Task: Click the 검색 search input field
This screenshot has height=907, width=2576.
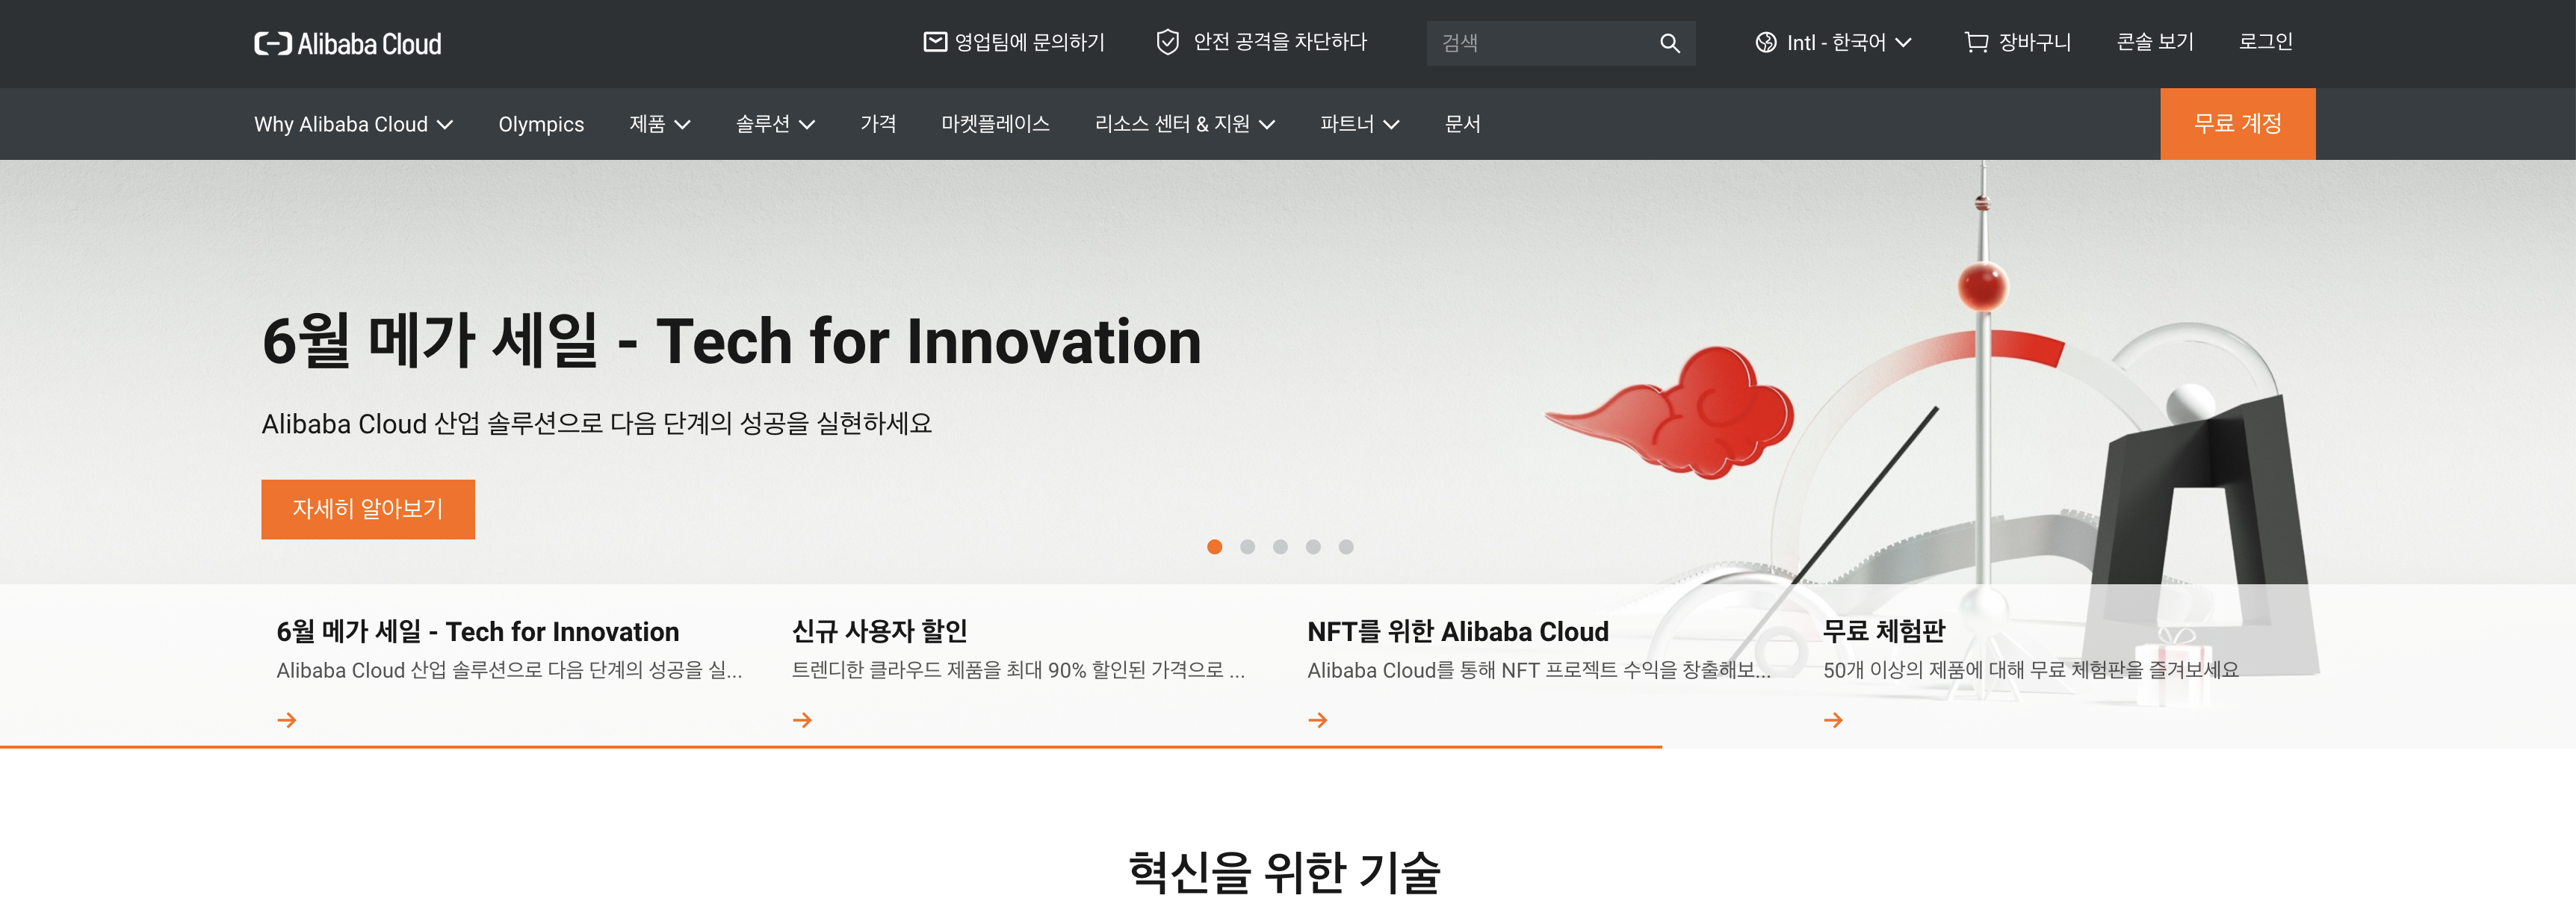Action: pyautogui.click(x=1540, y=43)
